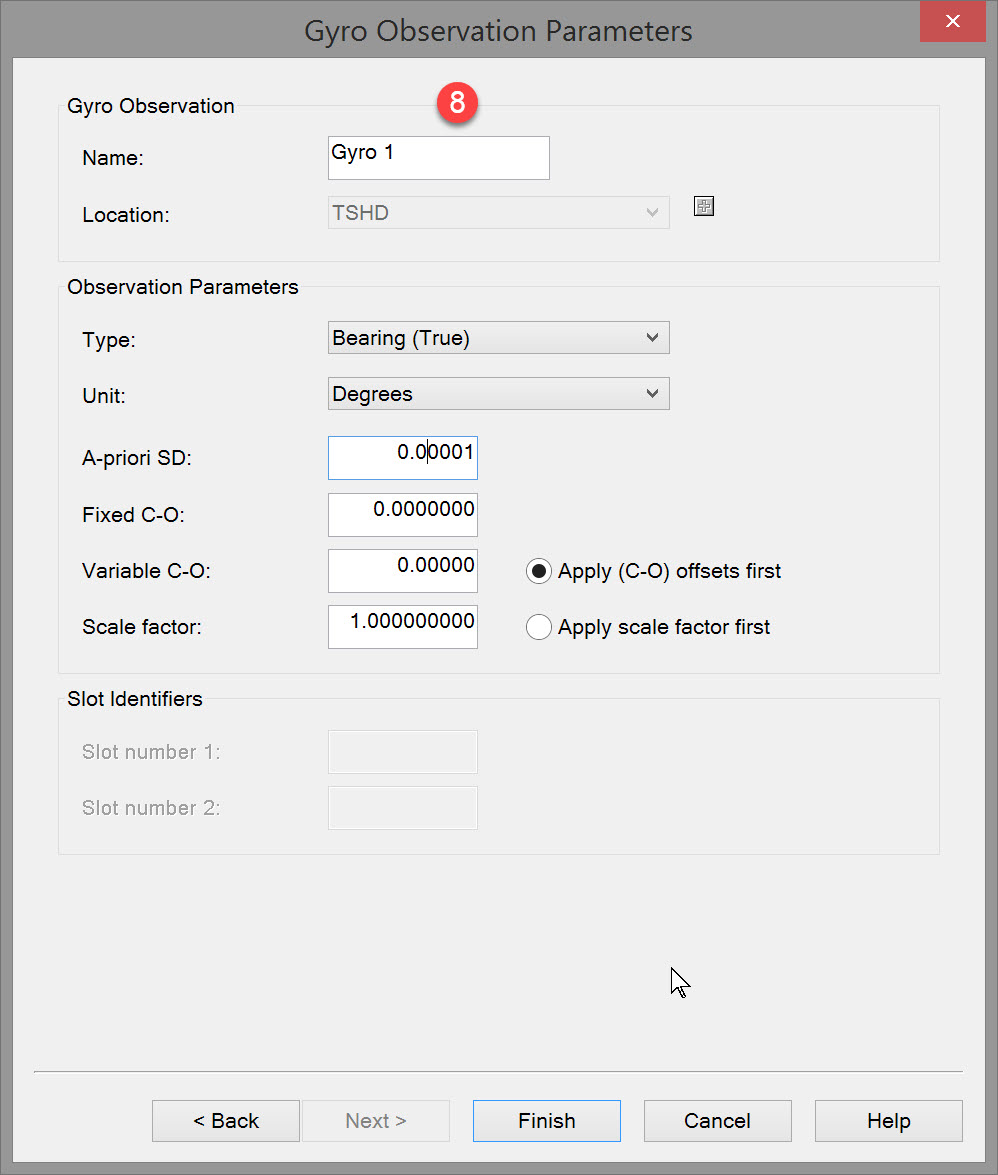The height and width of the screenshot is (1175, 998).
Task: Select Apply (C-O) offsets first option
Action: pyautogui.click(x=539, y=572)
